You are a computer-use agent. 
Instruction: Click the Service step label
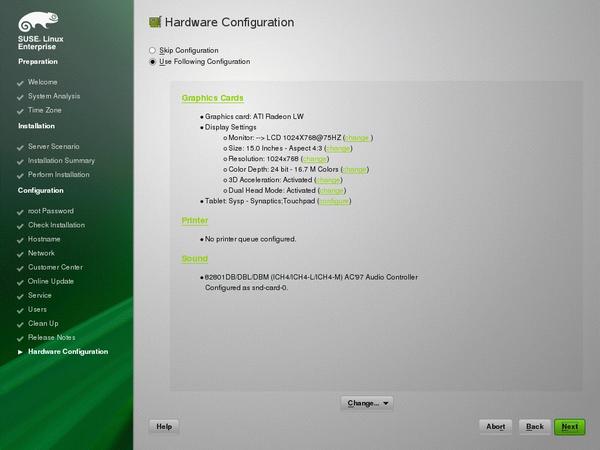(x=39, y=295)
